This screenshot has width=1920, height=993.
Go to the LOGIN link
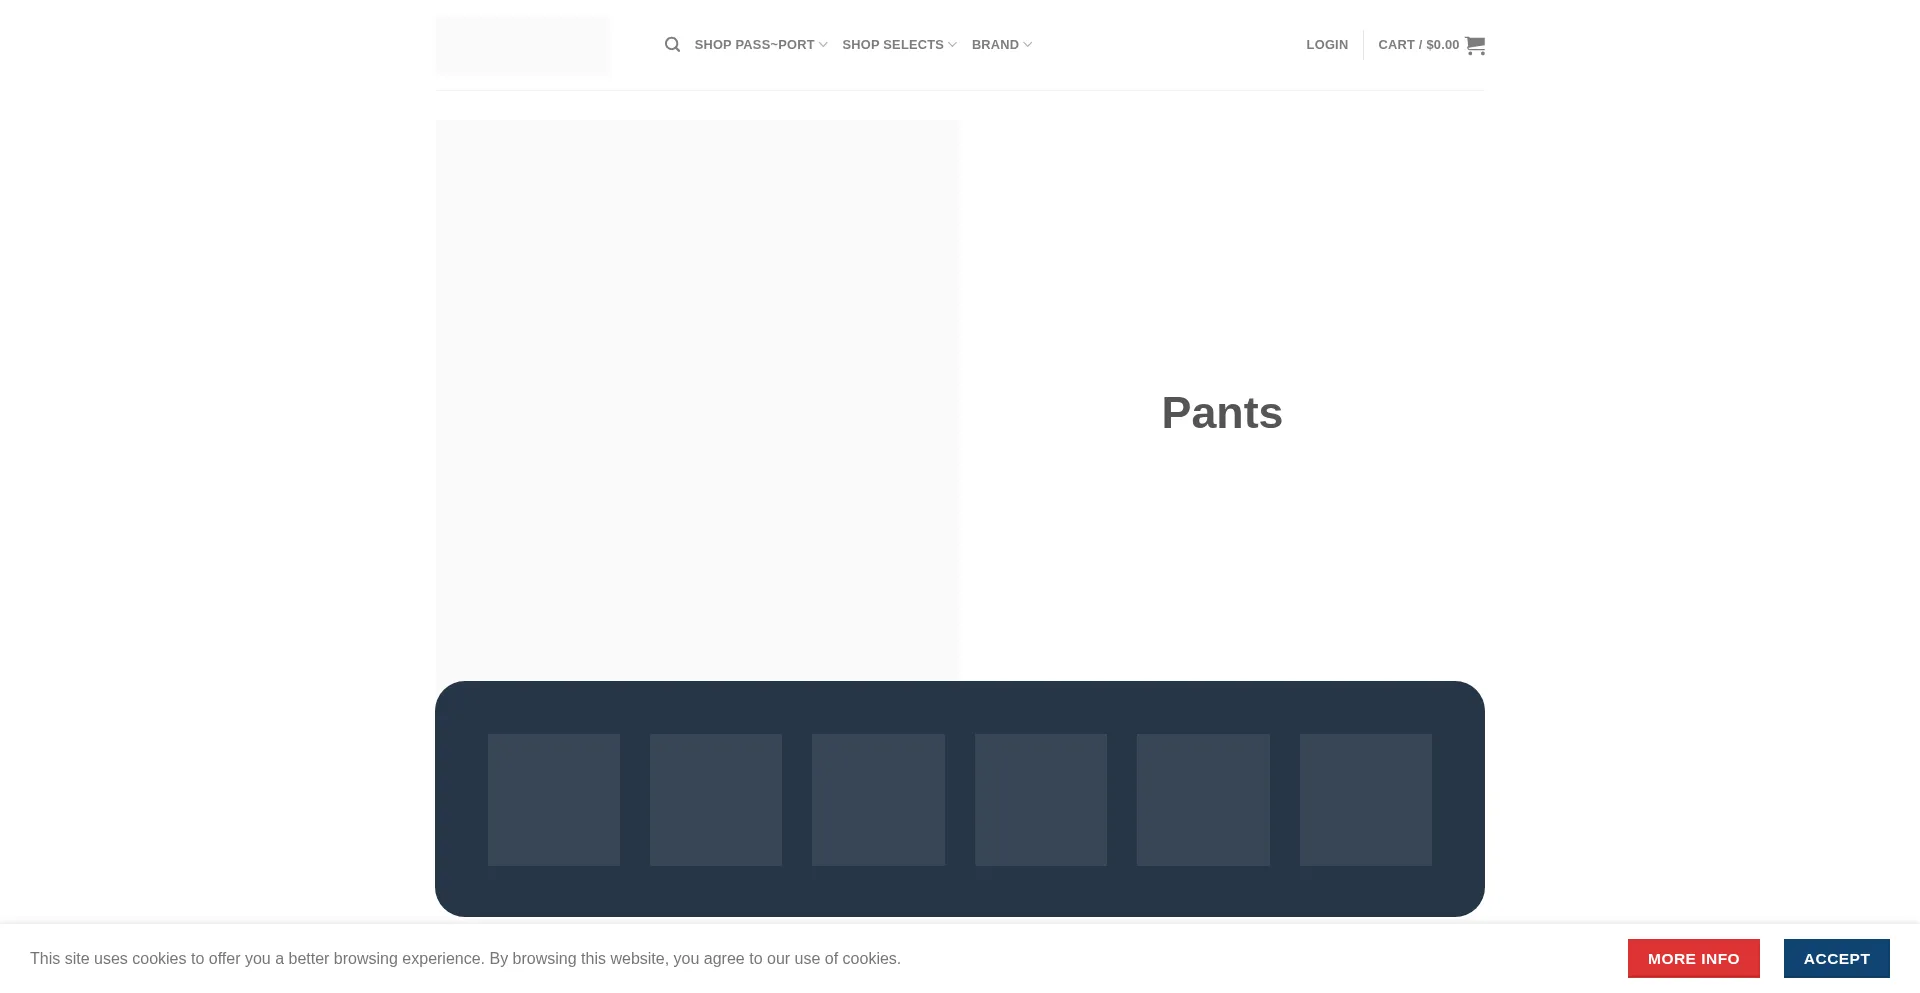[1326, 45]
